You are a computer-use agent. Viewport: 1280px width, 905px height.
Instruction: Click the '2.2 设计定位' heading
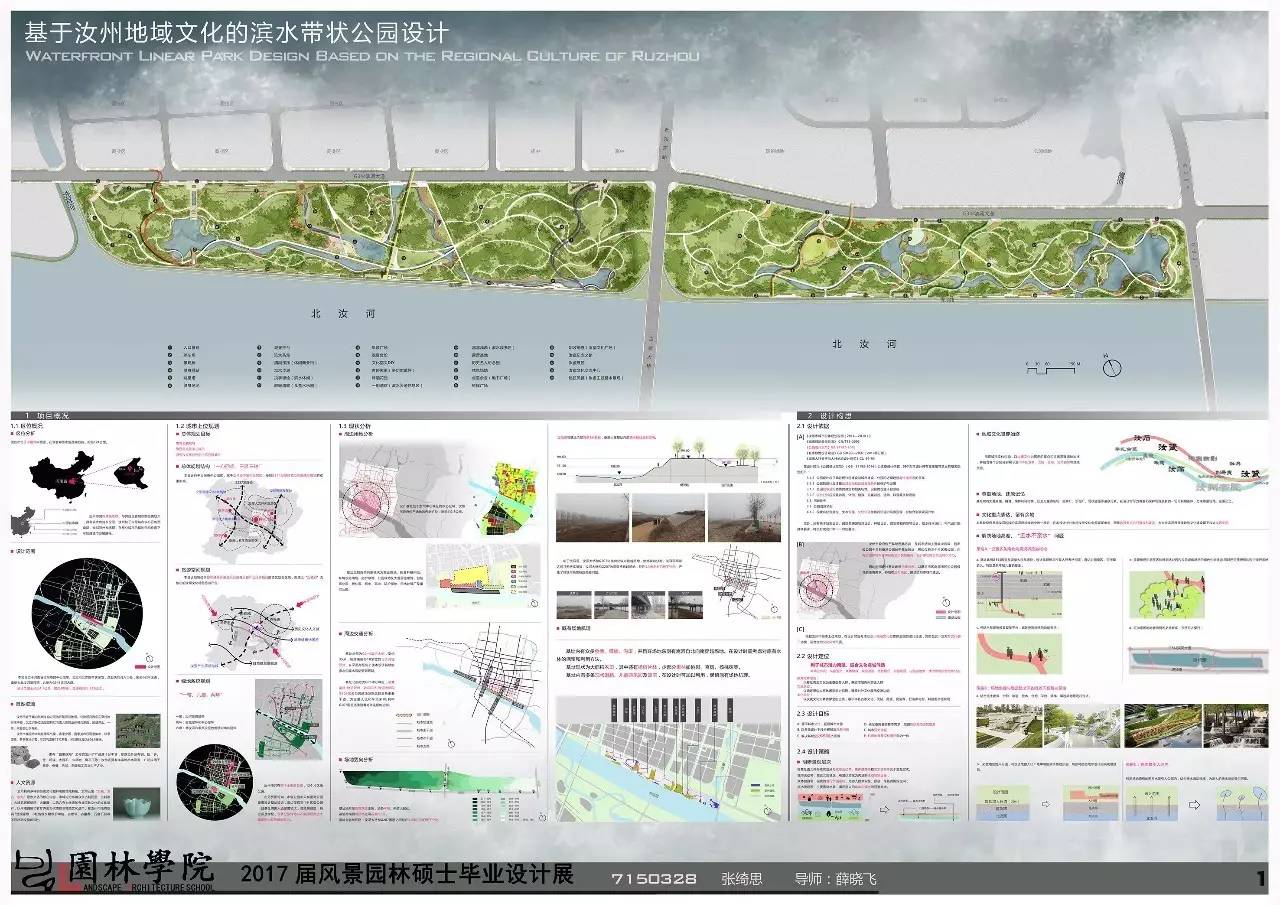tap(813, 657)
